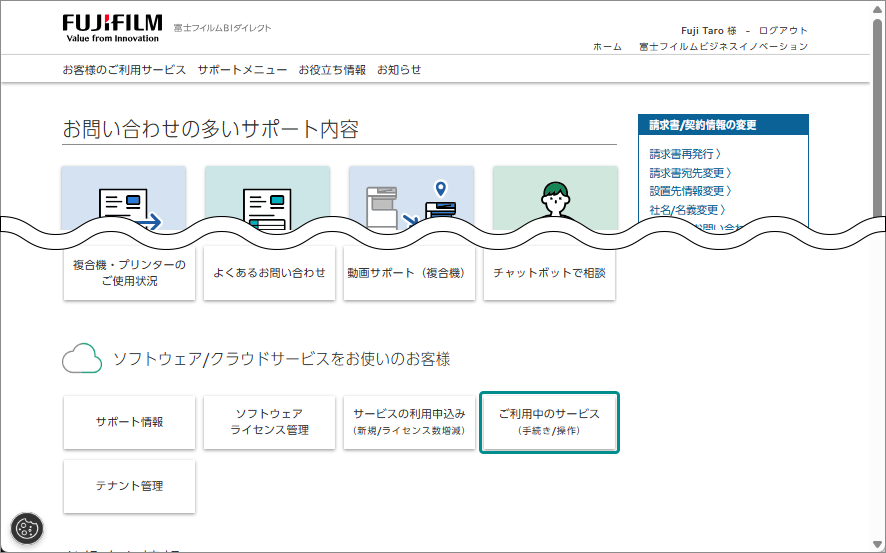The height and width of the screenshot is (553, 886).
Task: Select お役立ち情報 menu item
Action: click(x=332, y=70)
